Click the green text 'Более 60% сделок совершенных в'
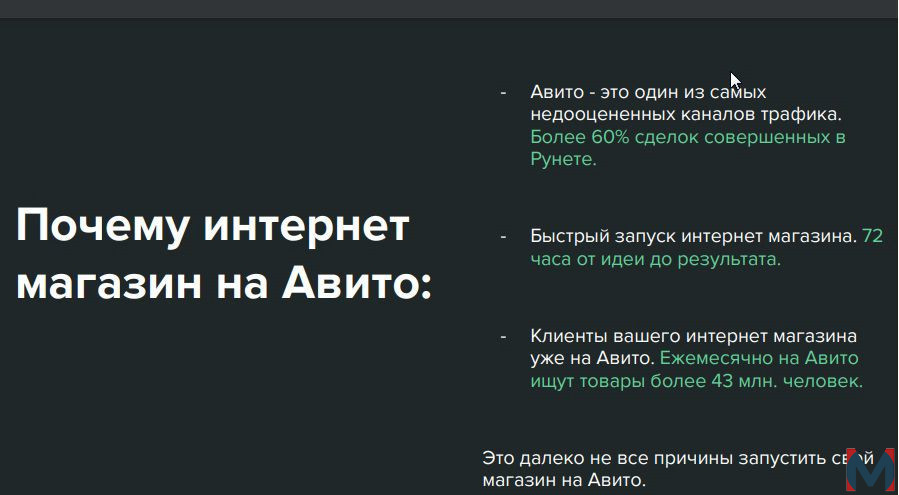This screenshot has width=899, height=495. click(x=687, y=137)
